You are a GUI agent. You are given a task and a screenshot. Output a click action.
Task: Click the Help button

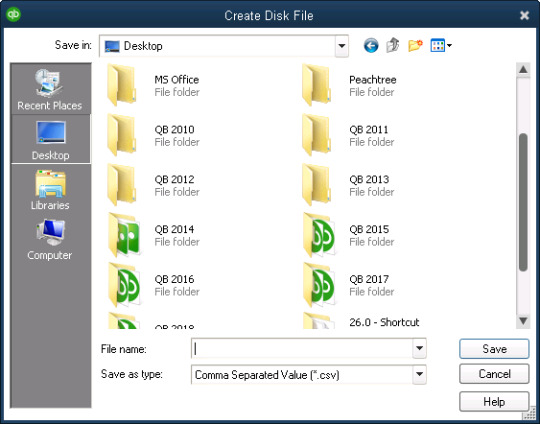(x=494, y=401)
